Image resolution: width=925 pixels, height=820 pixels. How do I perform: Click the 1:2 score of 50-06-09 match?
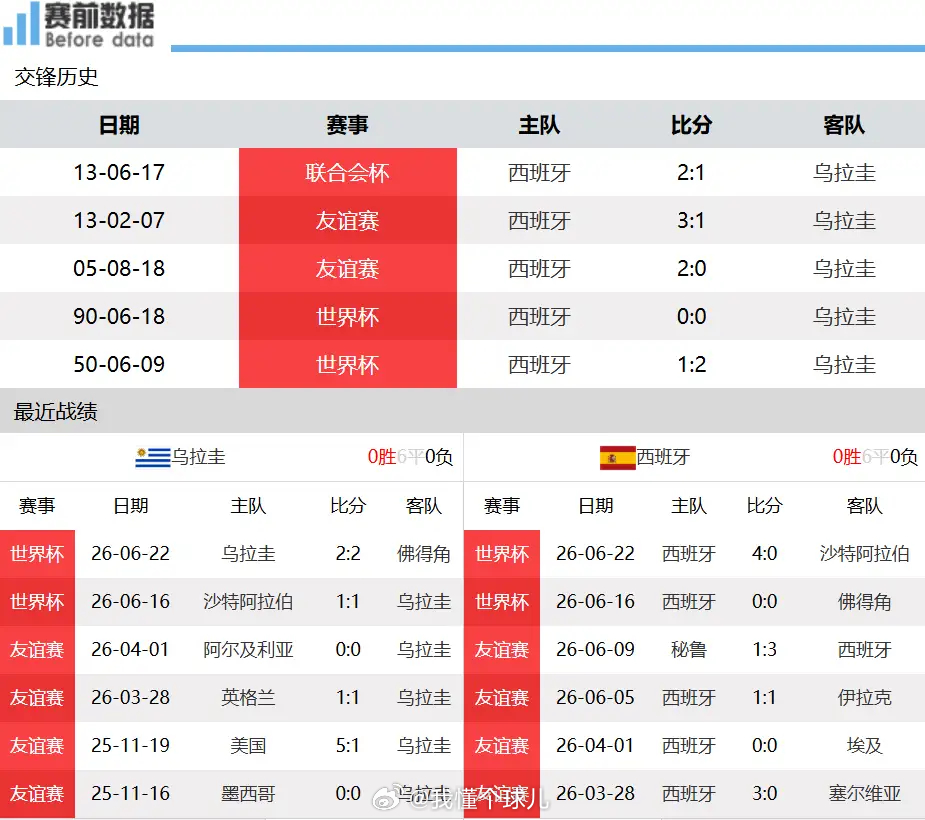(x=691, y=364)
